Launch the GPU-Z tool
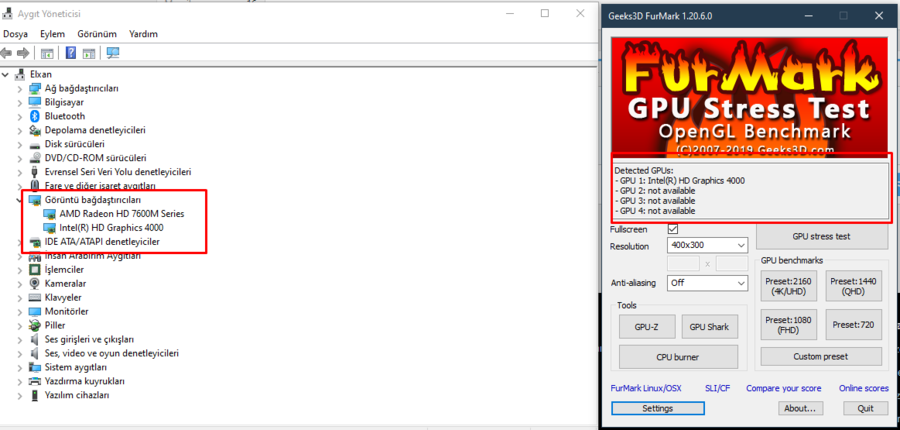 (x=646, y=327)
